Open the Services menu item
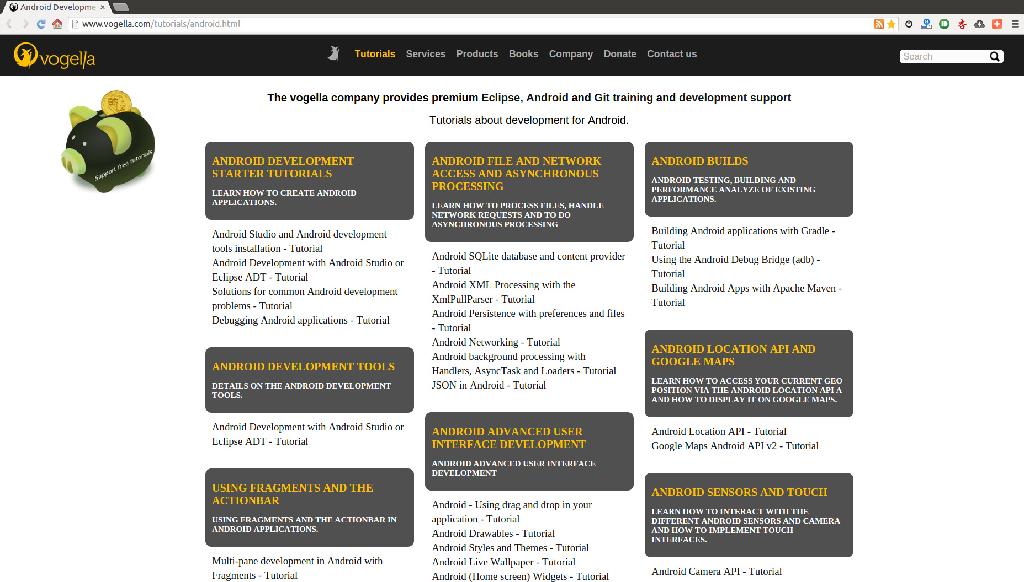 (426, 54)
